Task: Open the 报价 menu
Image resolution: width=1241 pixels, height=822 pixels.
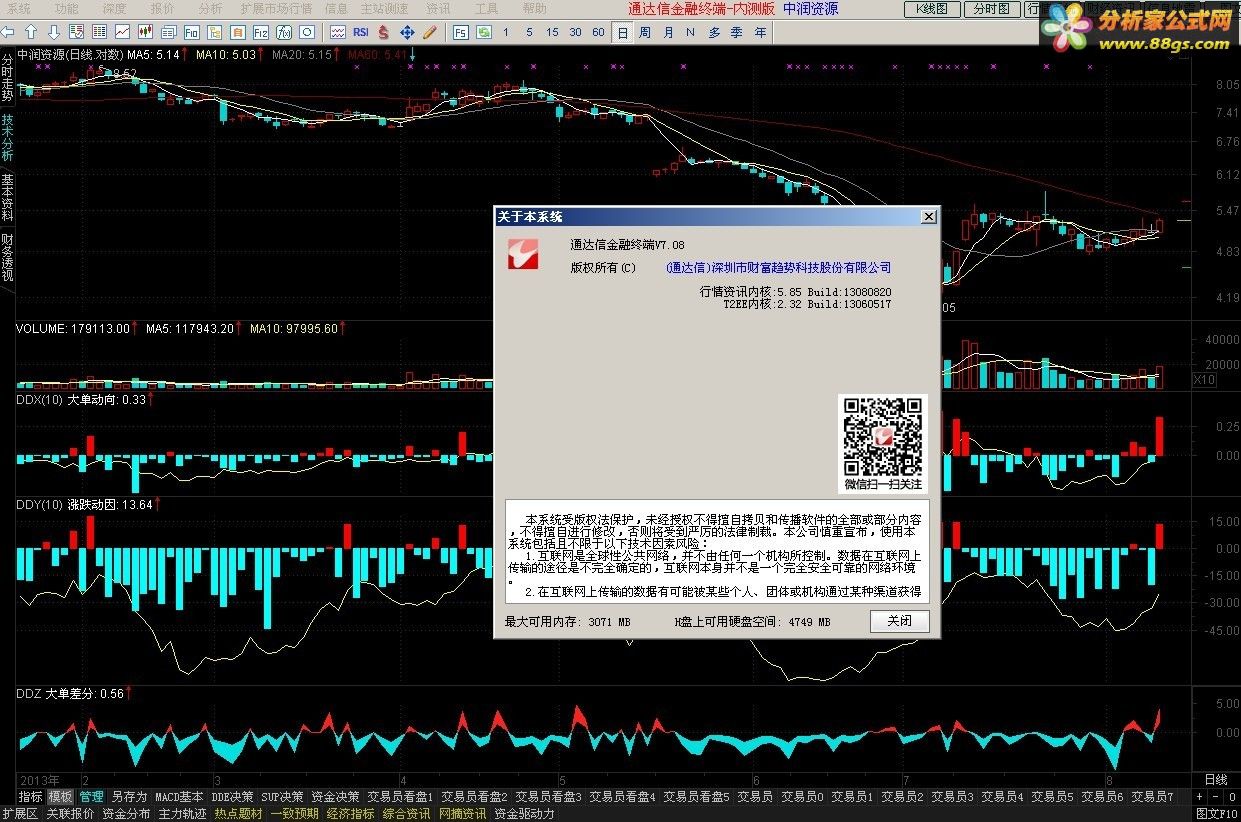Action: coord(162,8)
